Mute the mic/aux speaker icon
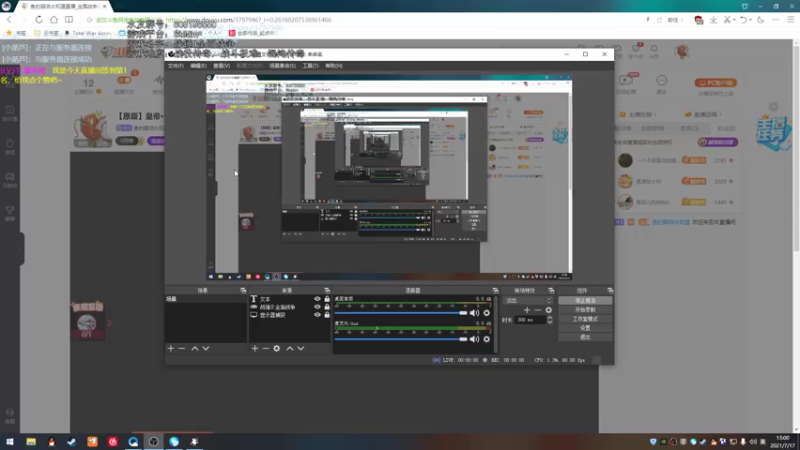The height and width of the screenshot is (450, 800). (x=474, y=339)
